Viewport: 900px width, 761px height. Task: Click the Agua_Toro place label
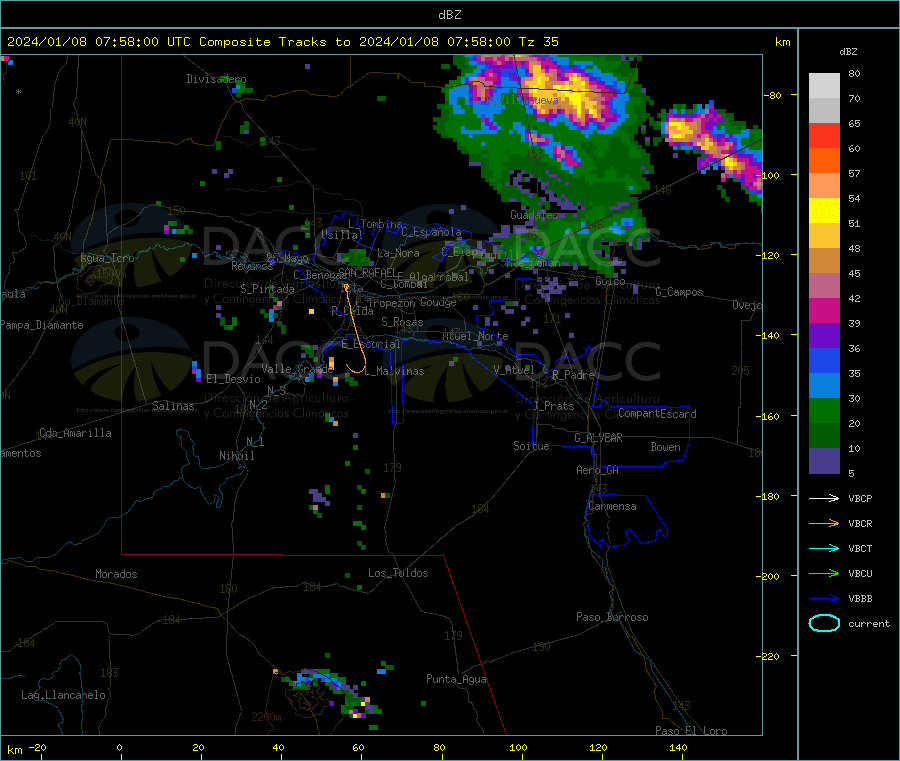click(107, 258)
